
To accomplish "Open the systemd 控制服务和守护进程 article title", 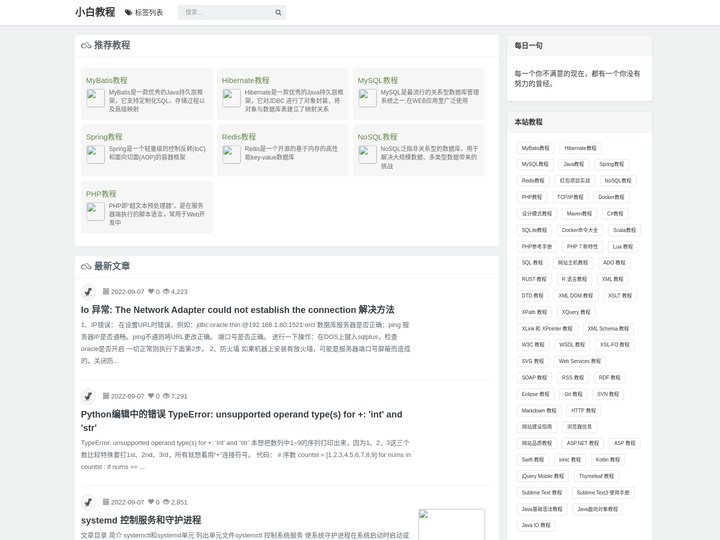I will coord(141,520).
